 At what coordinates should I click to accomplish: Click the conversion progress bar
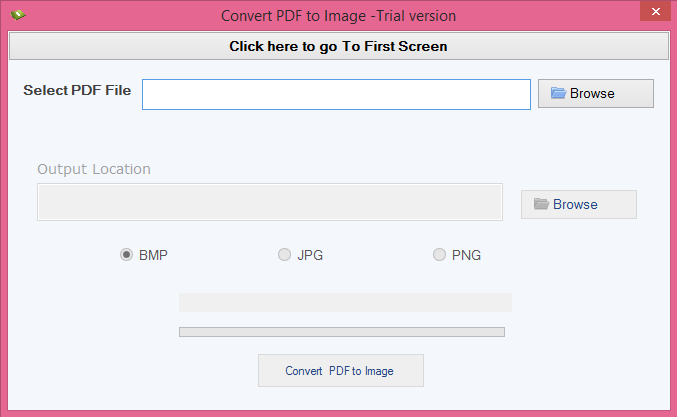[342, 332]
